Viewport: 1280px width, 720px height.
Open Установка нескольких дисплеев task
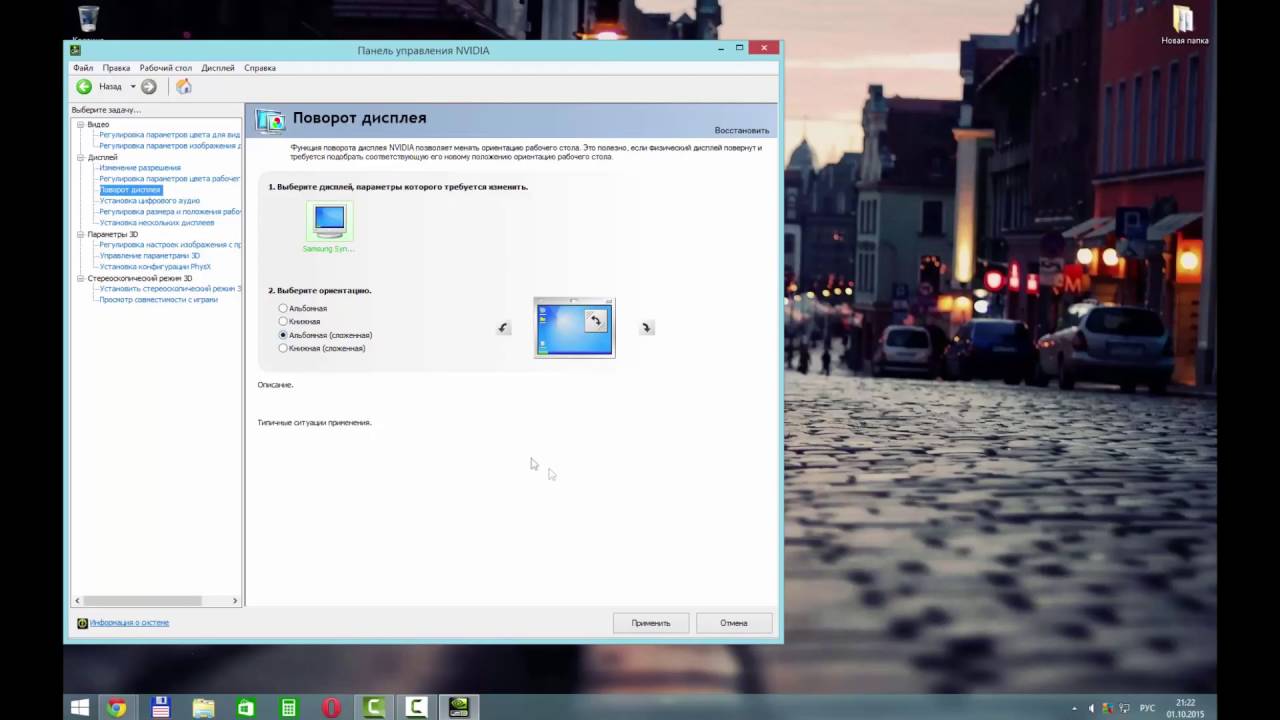point(157,223)
